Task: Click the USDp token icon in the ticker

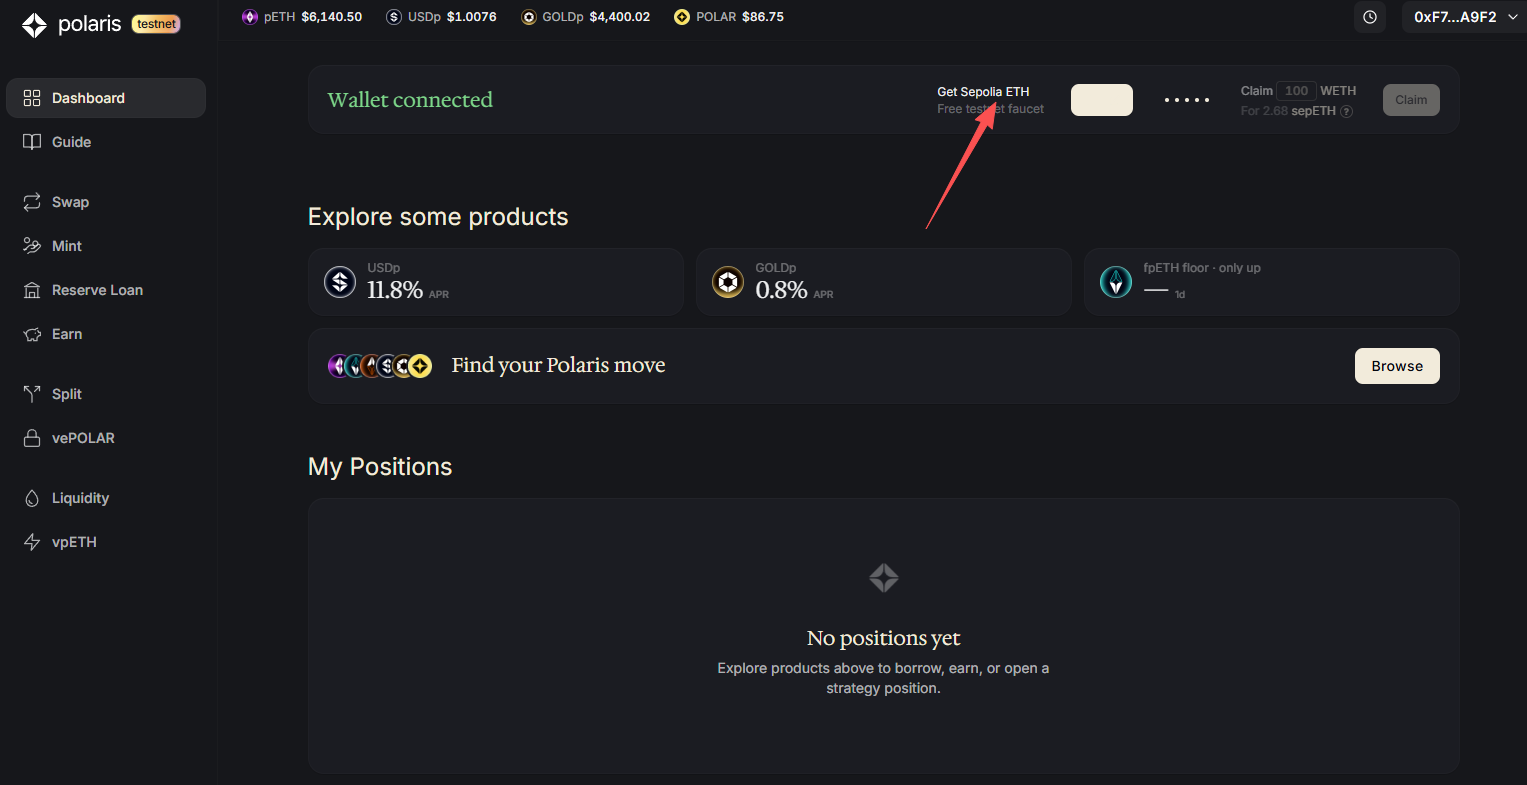Action: pos(394,17)
